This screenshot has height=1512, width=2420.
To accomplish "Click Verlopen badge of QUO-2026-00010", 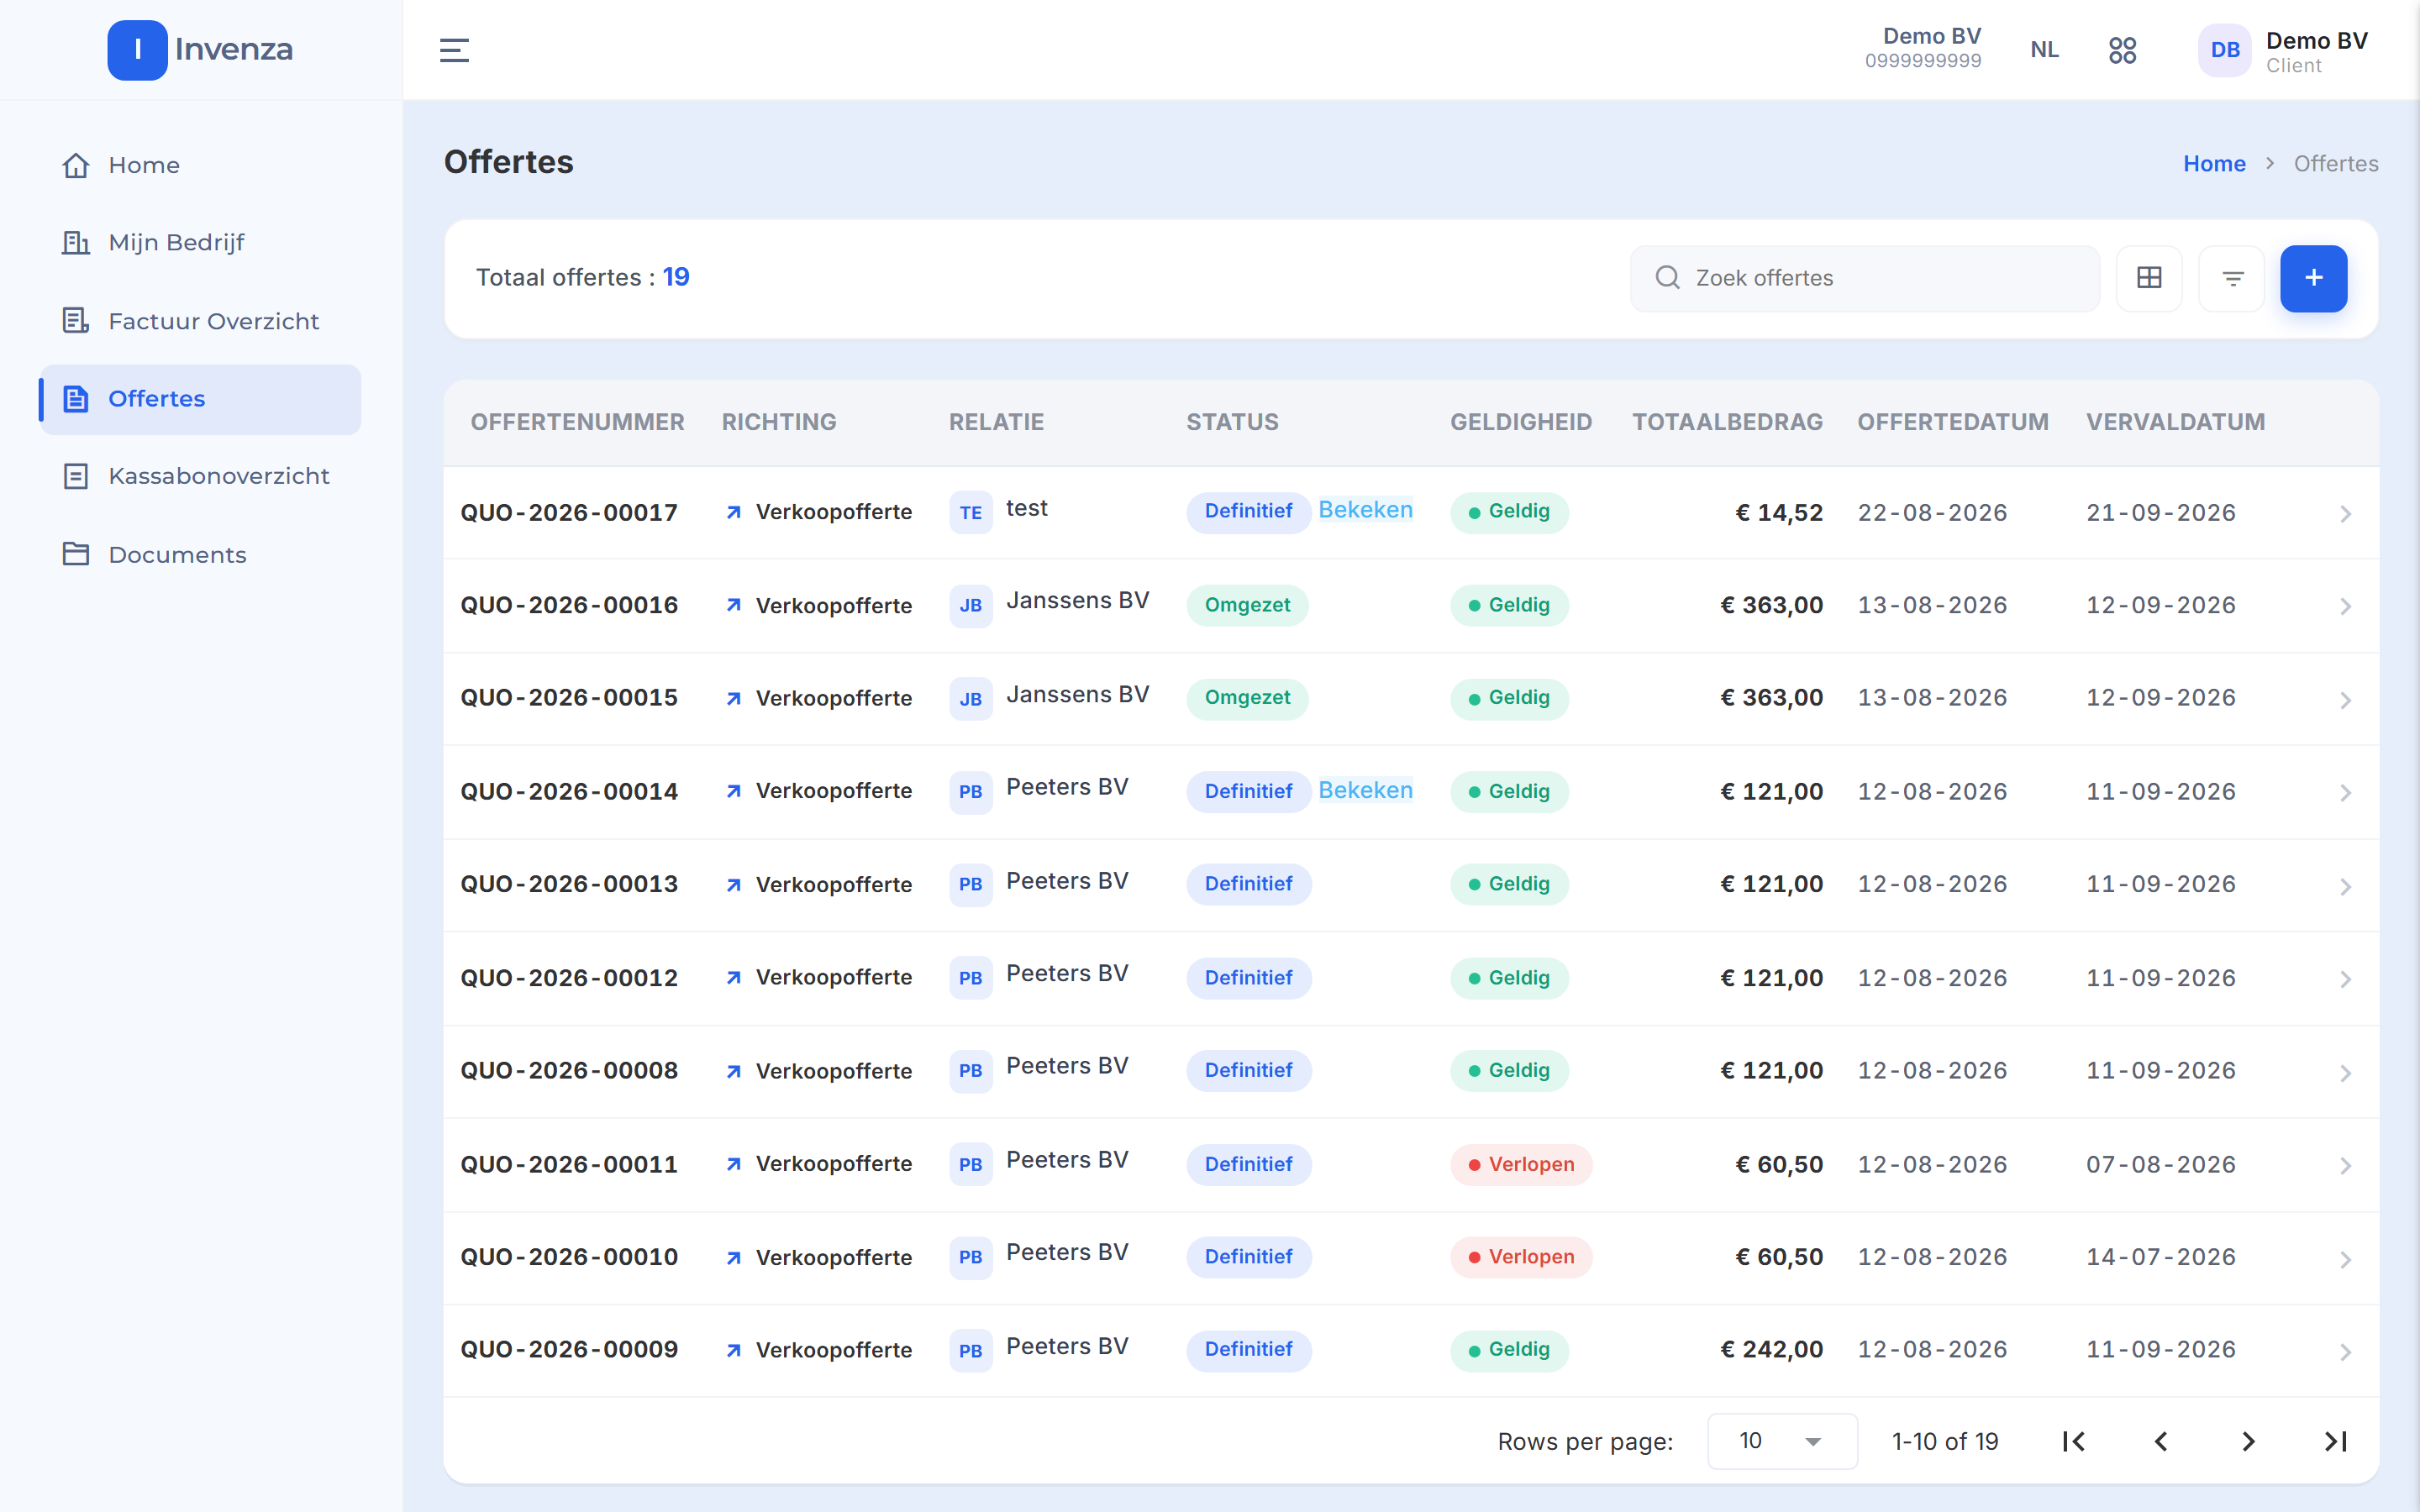I will 1521,1257.
